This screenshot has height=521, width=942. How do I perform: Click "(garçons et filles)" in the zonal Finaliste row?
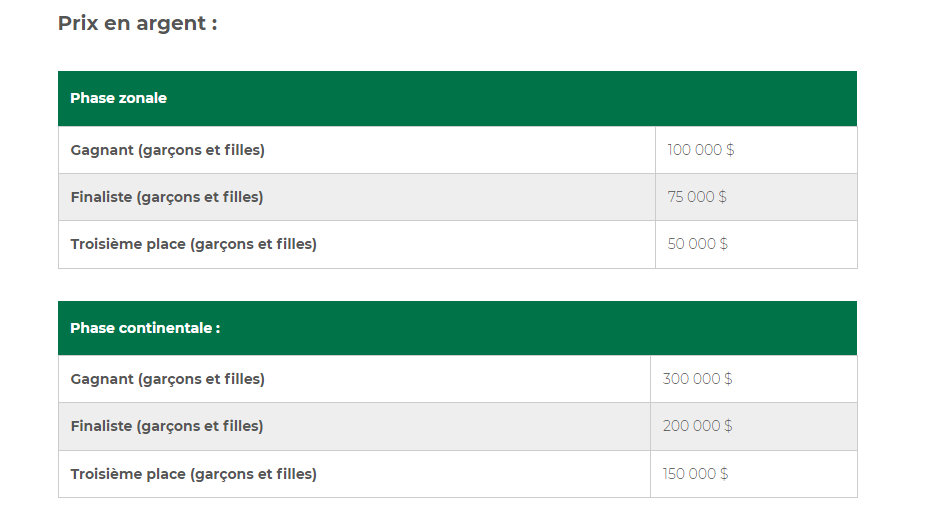click(200, 197)
